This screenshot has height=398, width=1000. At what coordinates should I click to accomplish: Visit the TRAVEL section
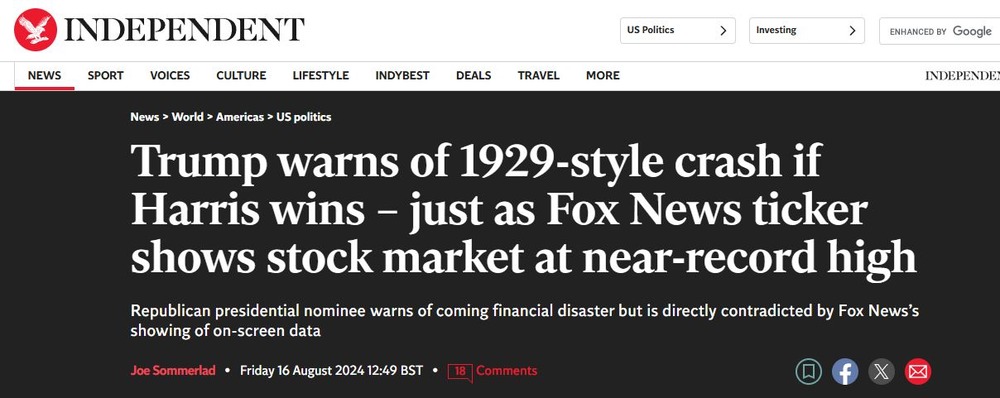tap(538, 75)
